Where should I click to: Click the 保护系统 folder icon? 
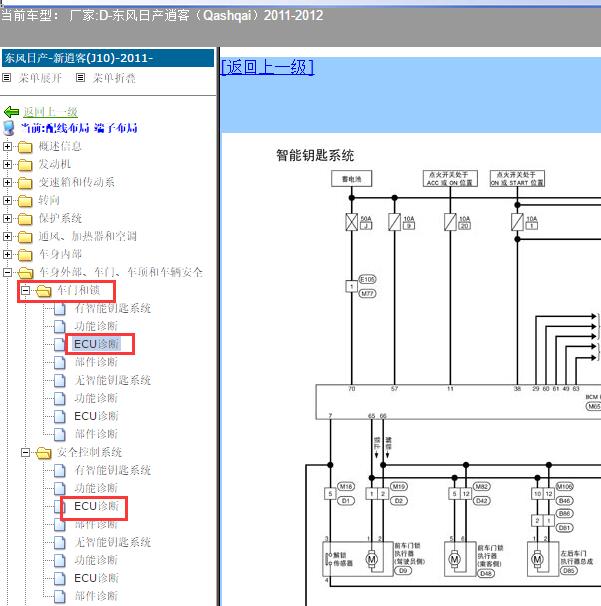25,219
